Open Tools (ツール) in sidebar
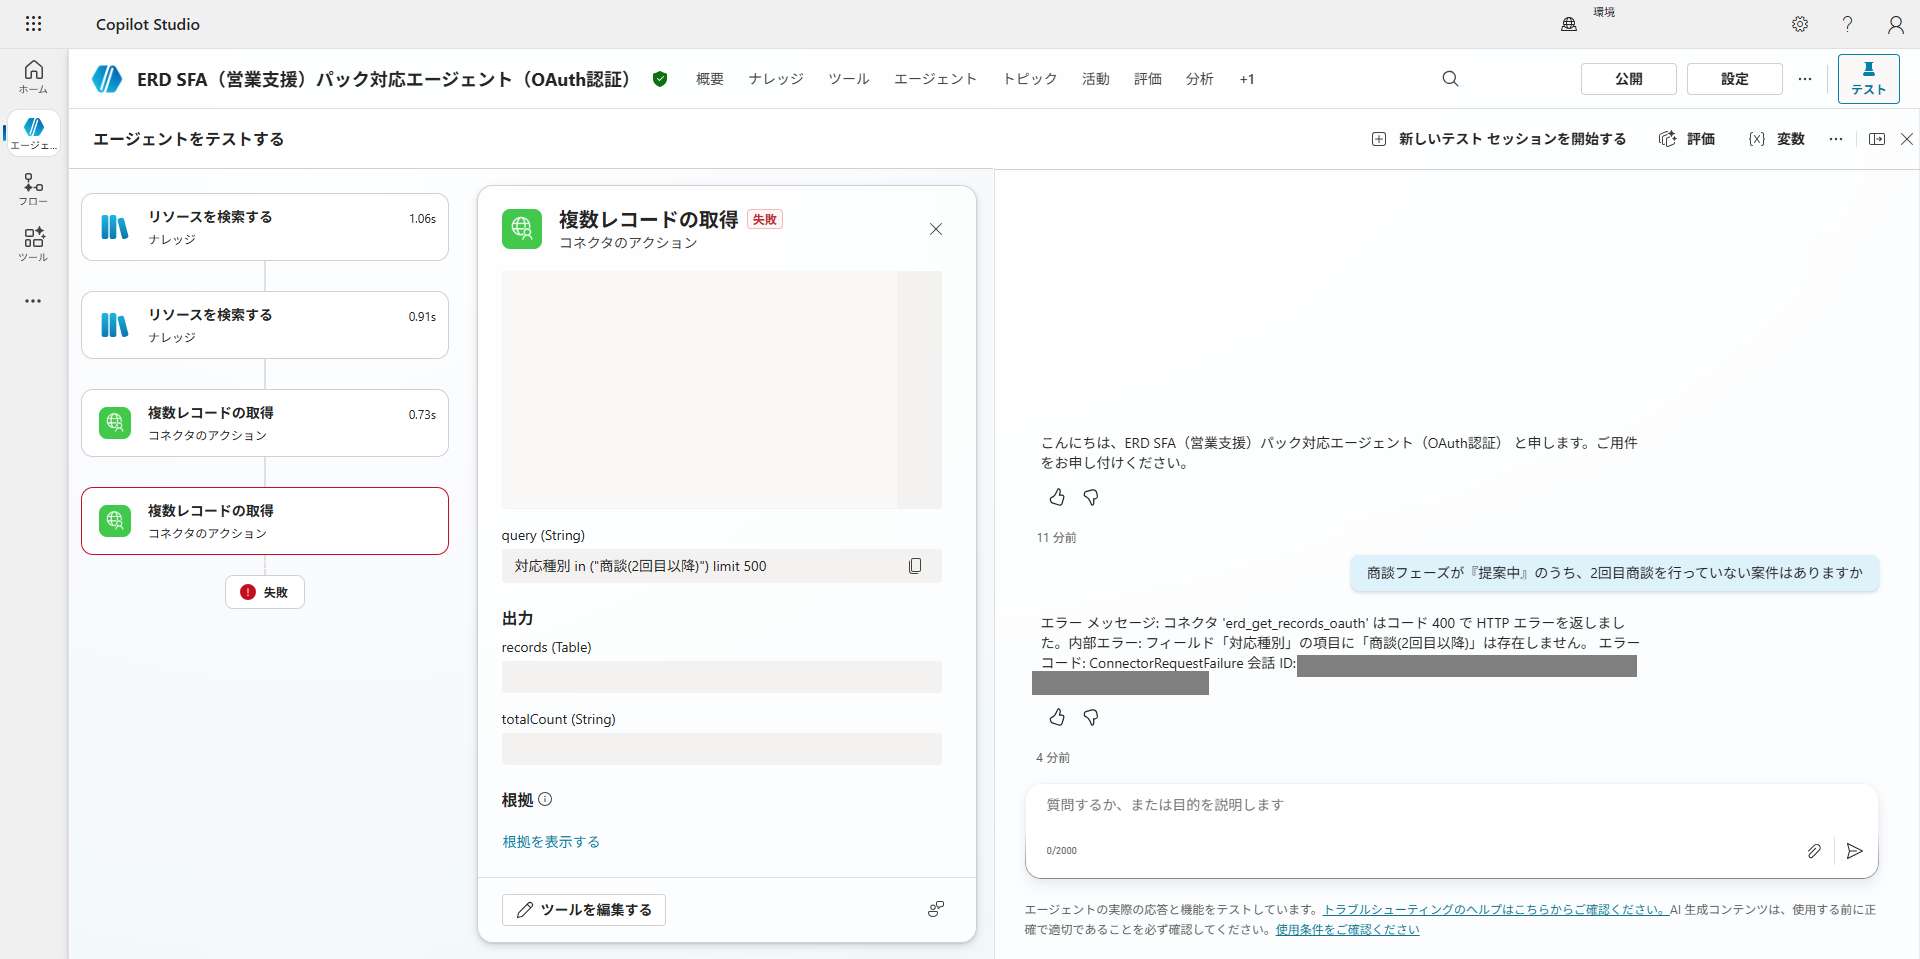Screen dimensions: 1920x959 click(x=33, y=245)
